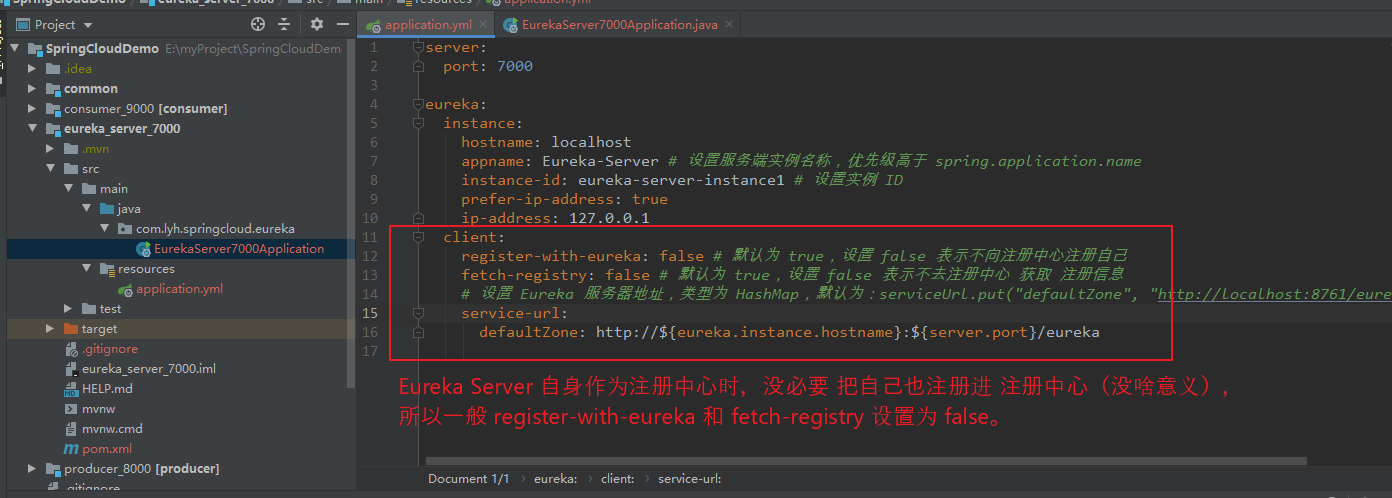Select mvnw.cmd in project tree
Viewport: 1392px width, 498px height.
coord(112,429)
